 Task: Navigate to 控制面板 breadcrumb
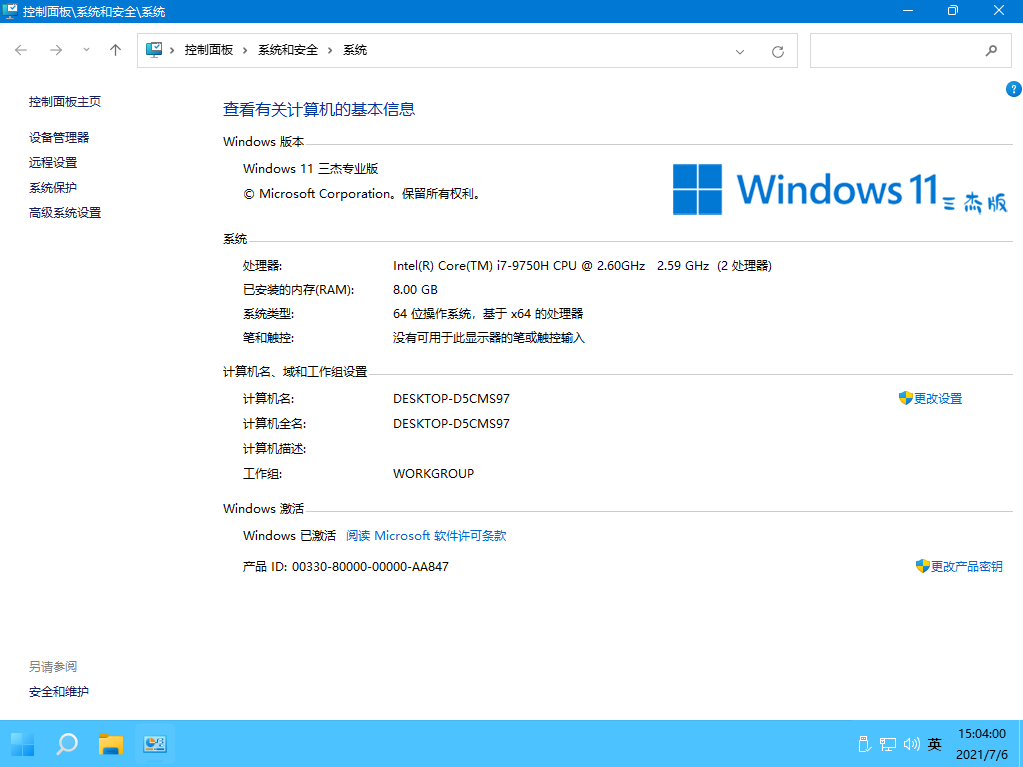209,50
